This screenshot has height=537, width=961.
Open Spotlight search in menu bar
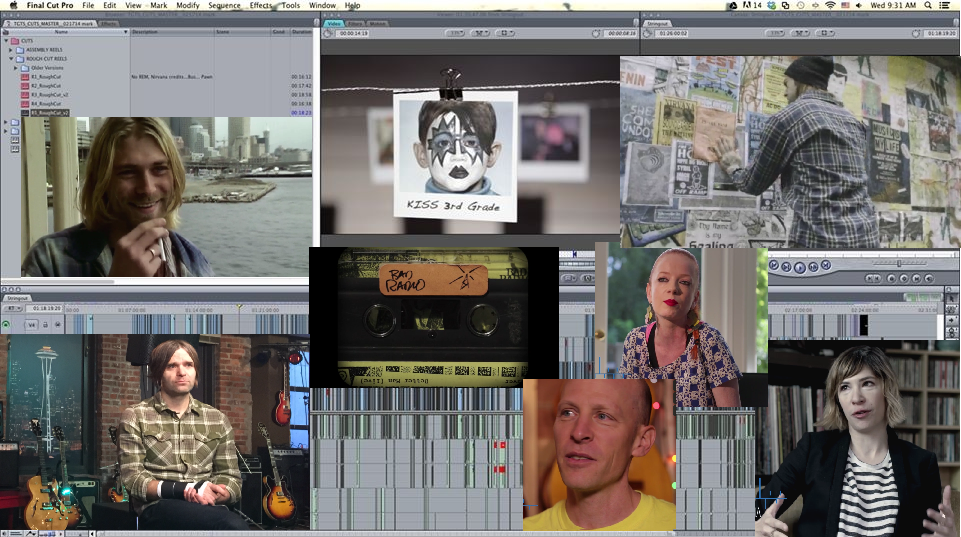[929, 5]
